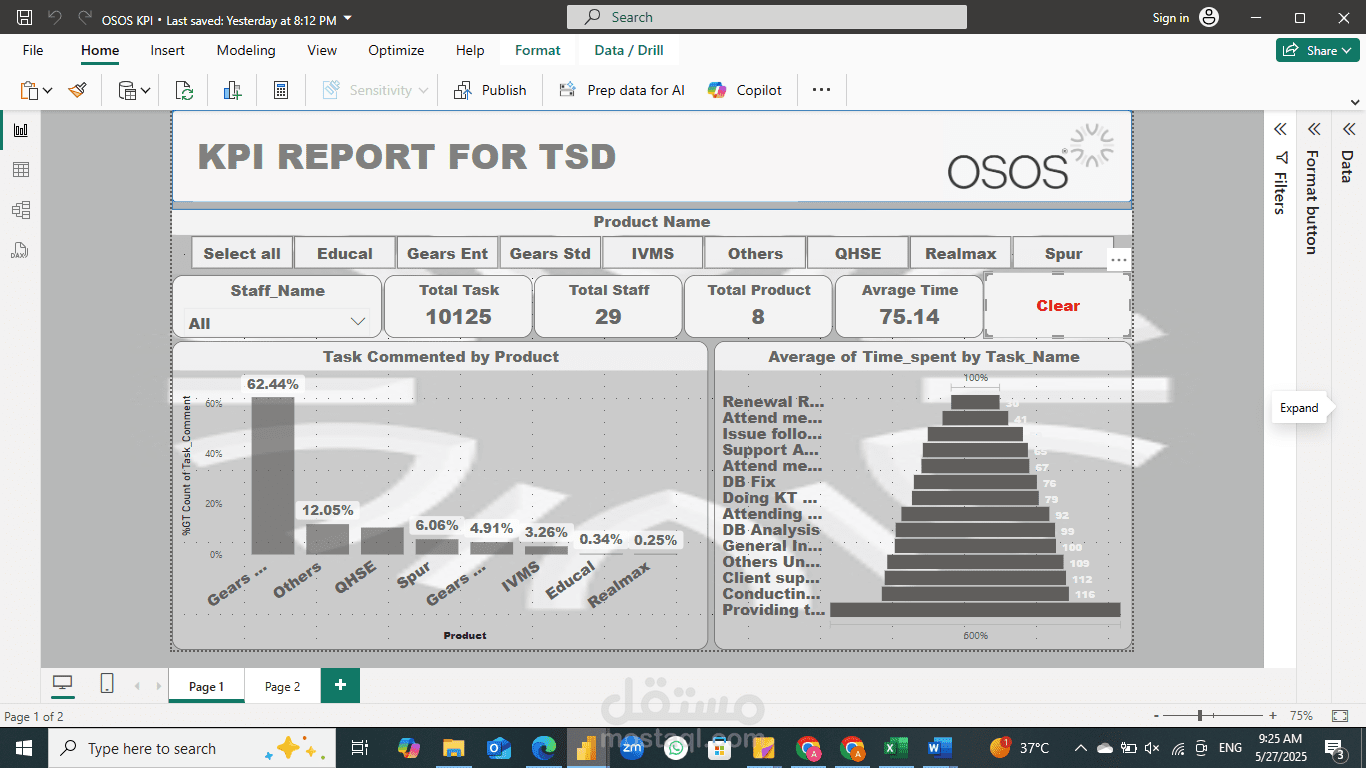Click the Save icon in title bar
Image resolution: width=1366 pixels, height=768 pixels.
pyautogui.click(x=25, y=18)
